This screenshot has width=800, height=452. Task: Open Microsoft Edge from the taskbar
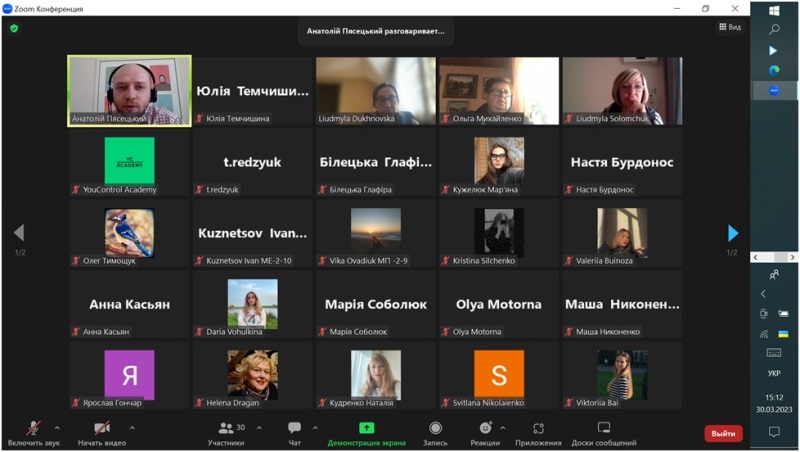774,70
